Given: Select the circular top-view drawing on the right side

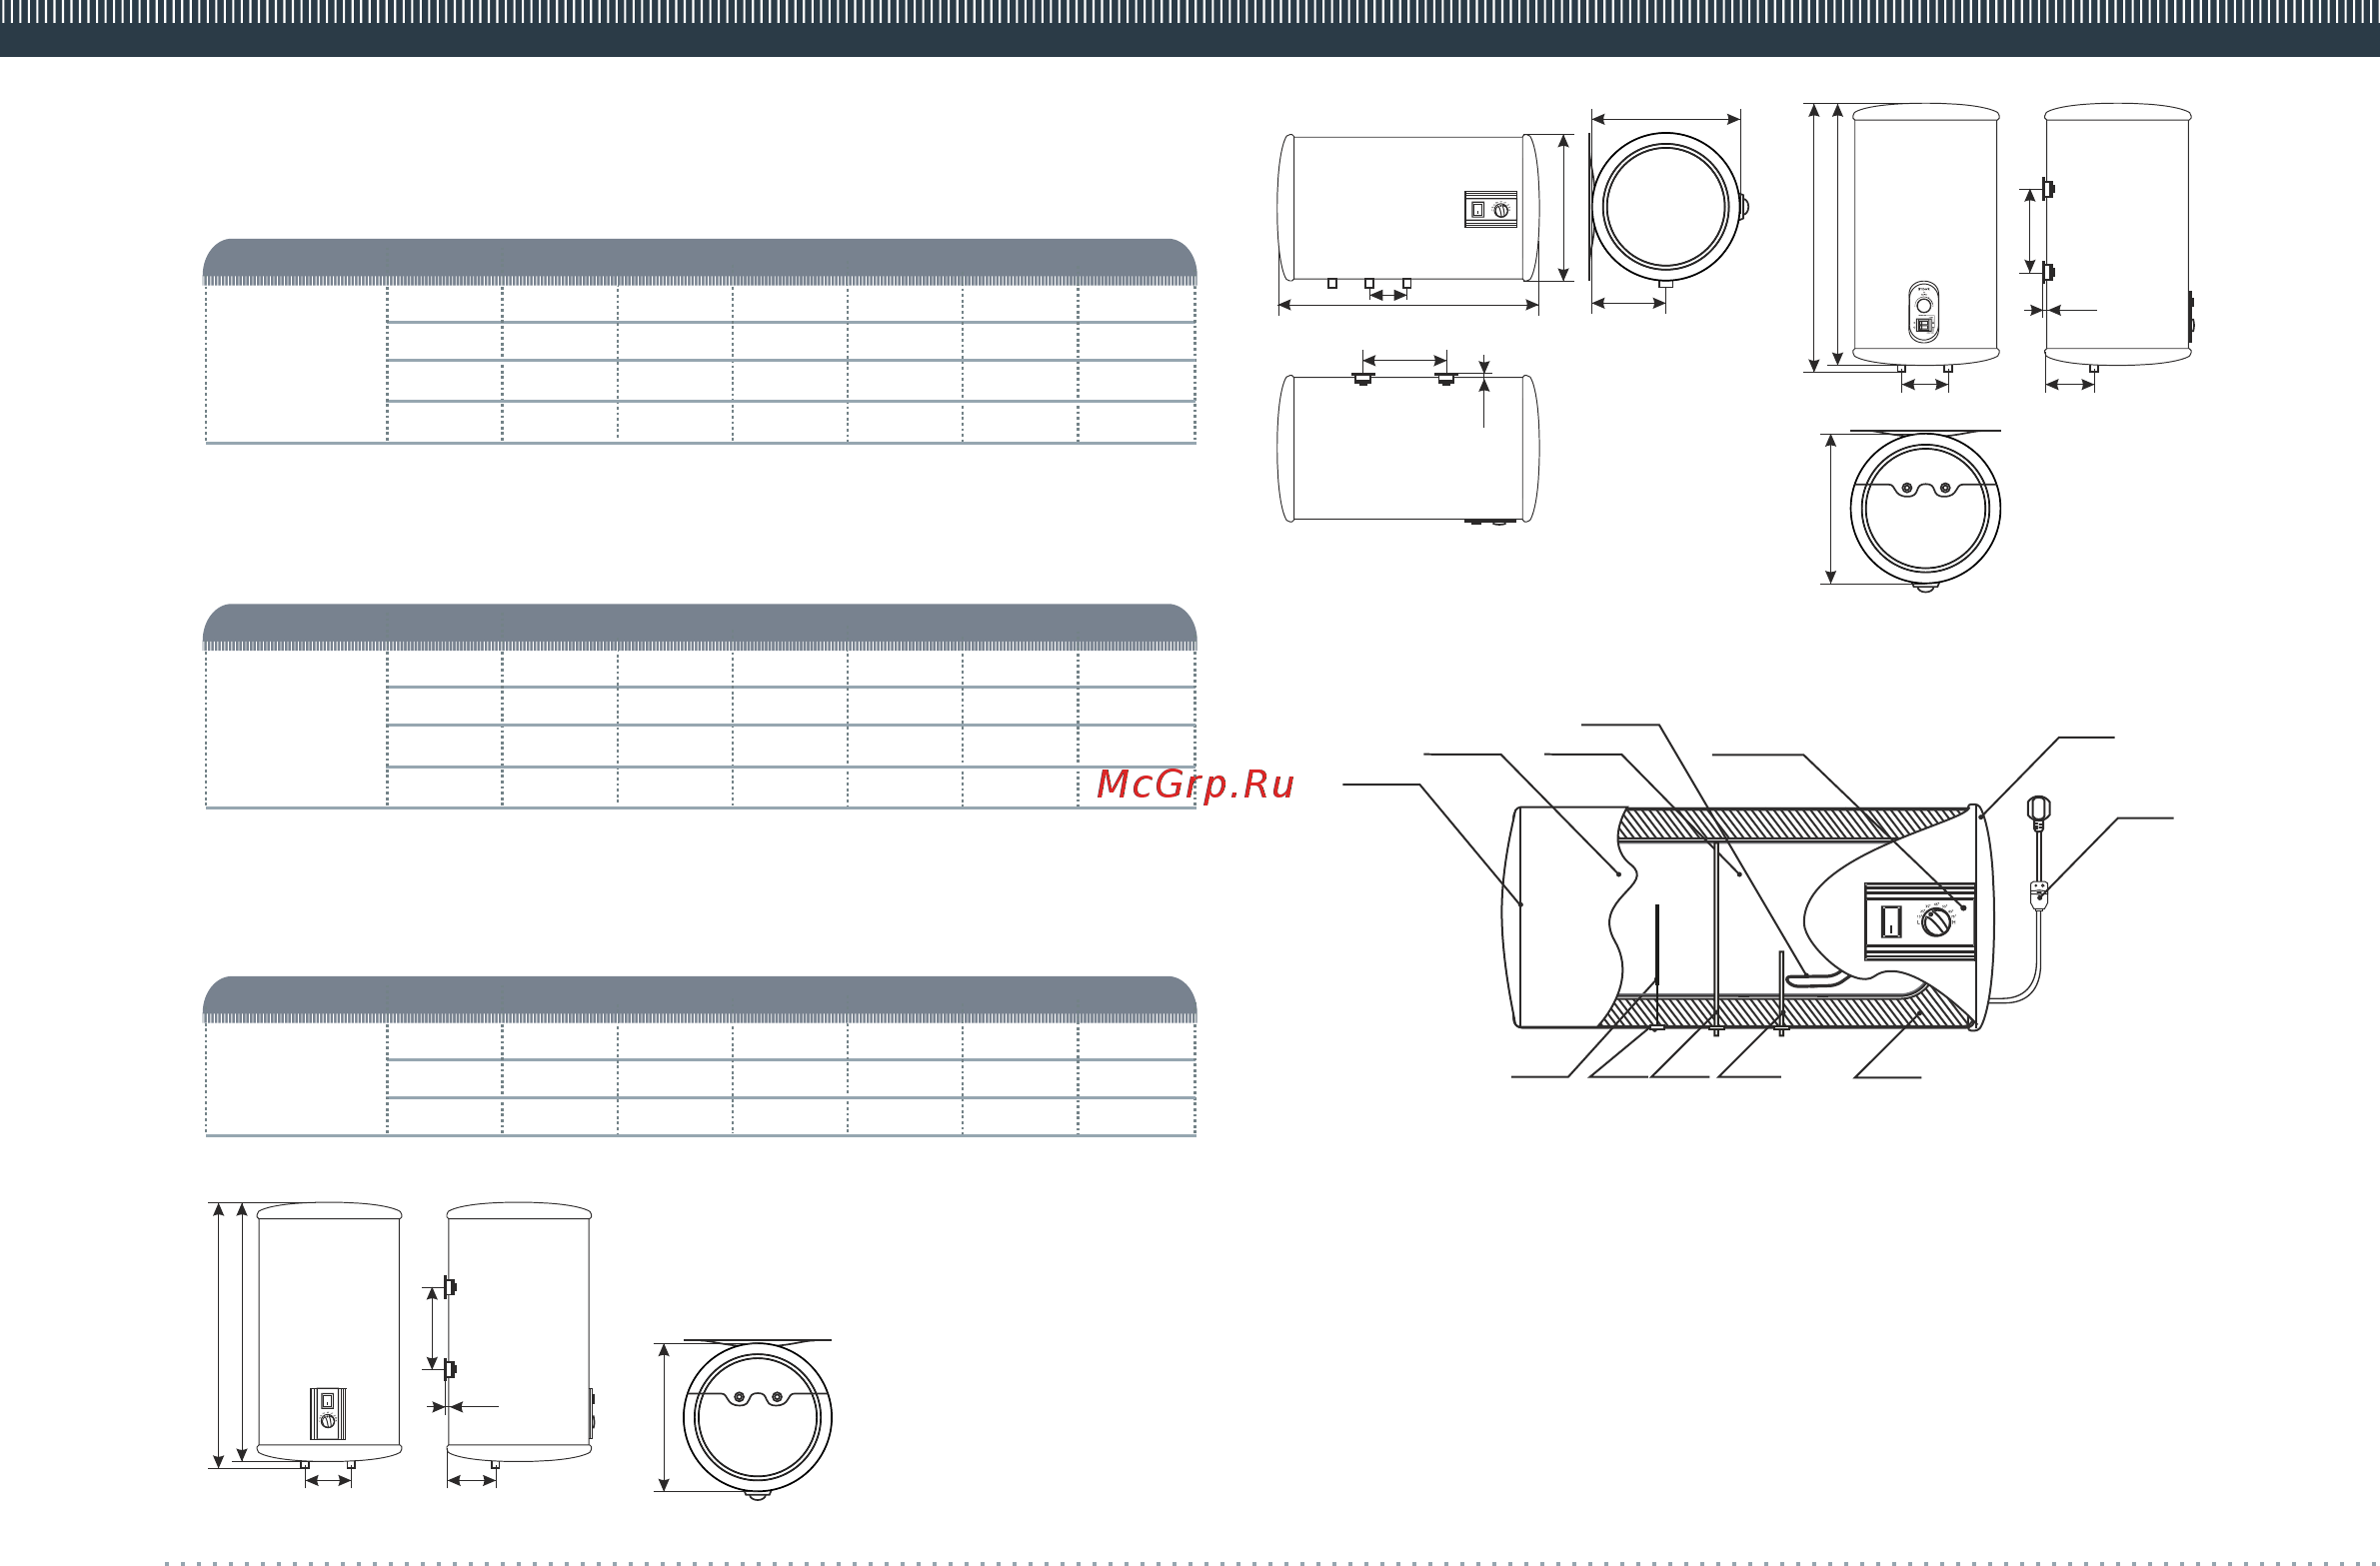Looking at the screenshot, I should (x=1925, y=511).
